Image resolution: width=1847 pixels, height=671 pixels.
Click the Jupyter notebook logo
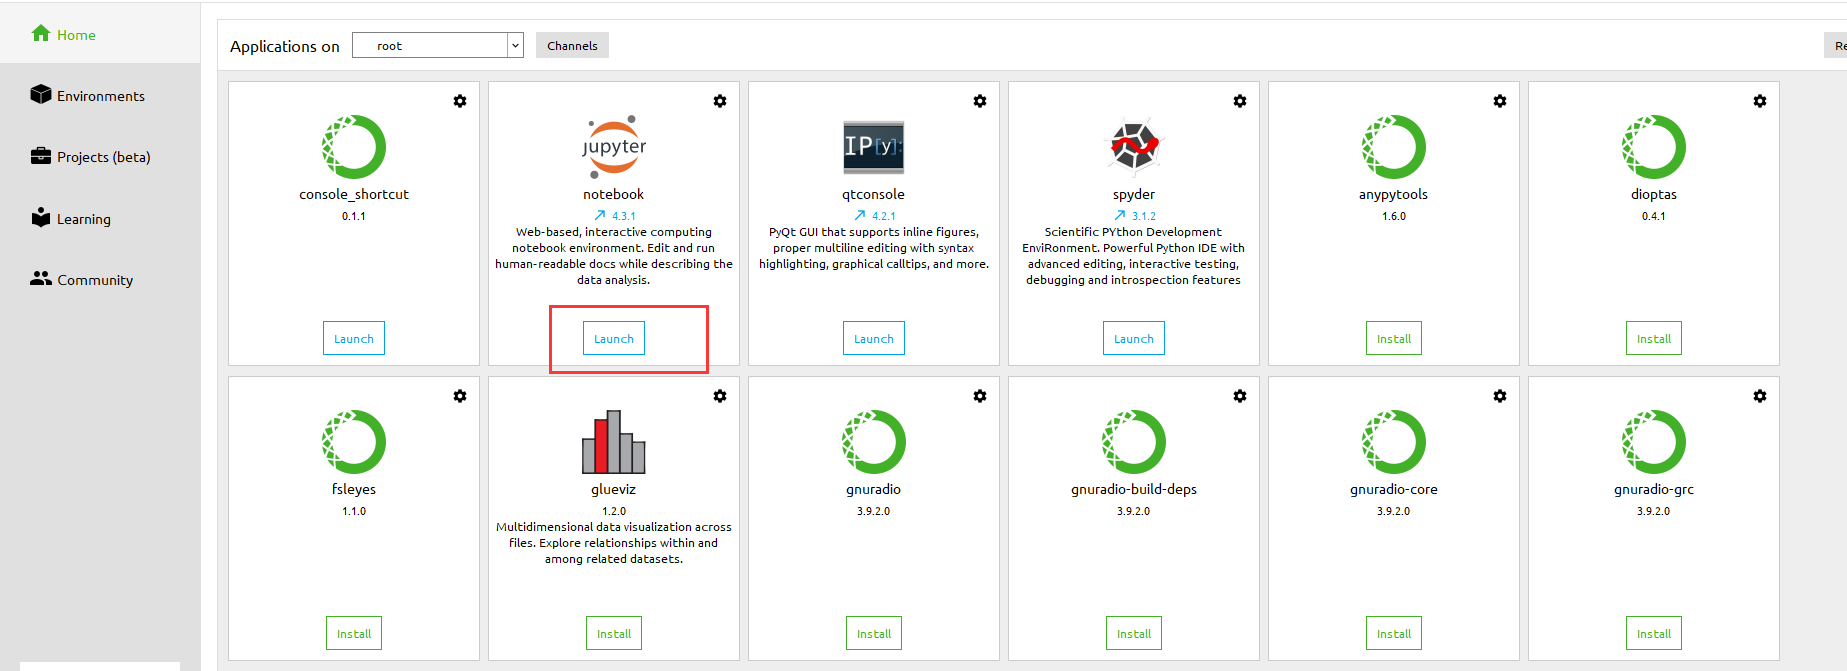[x=614, y=147]
